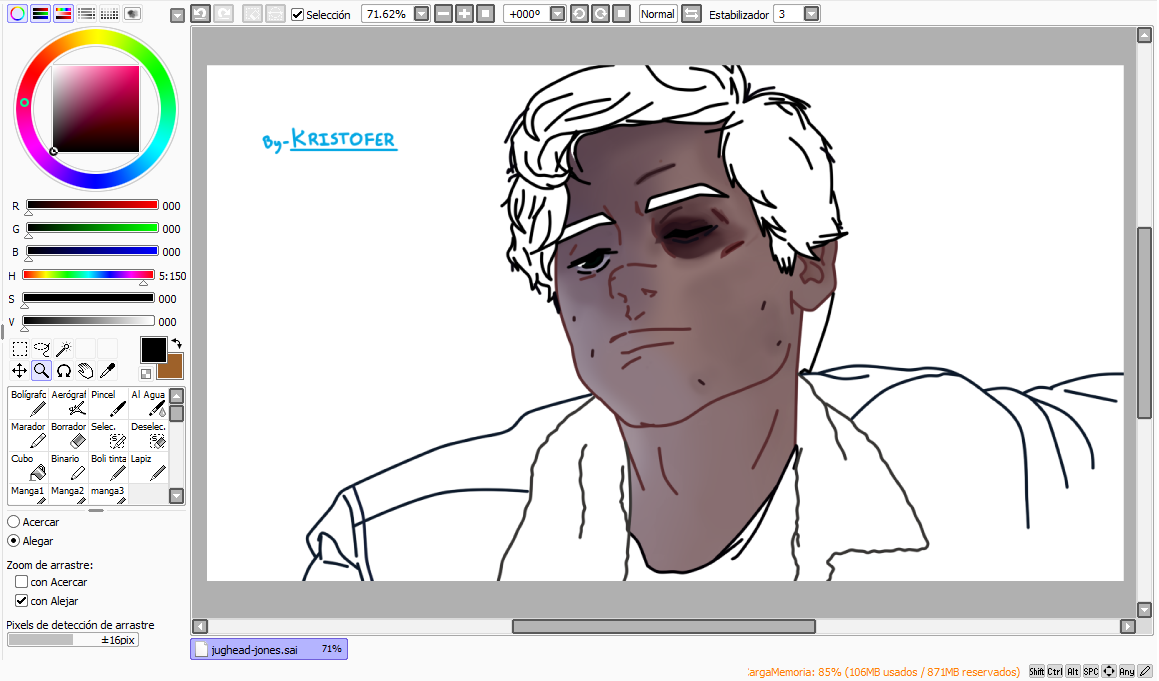Swap foreground and background colors
Image resolution: width=1159 pixels, height=681 pixels.
pos(176,344)
